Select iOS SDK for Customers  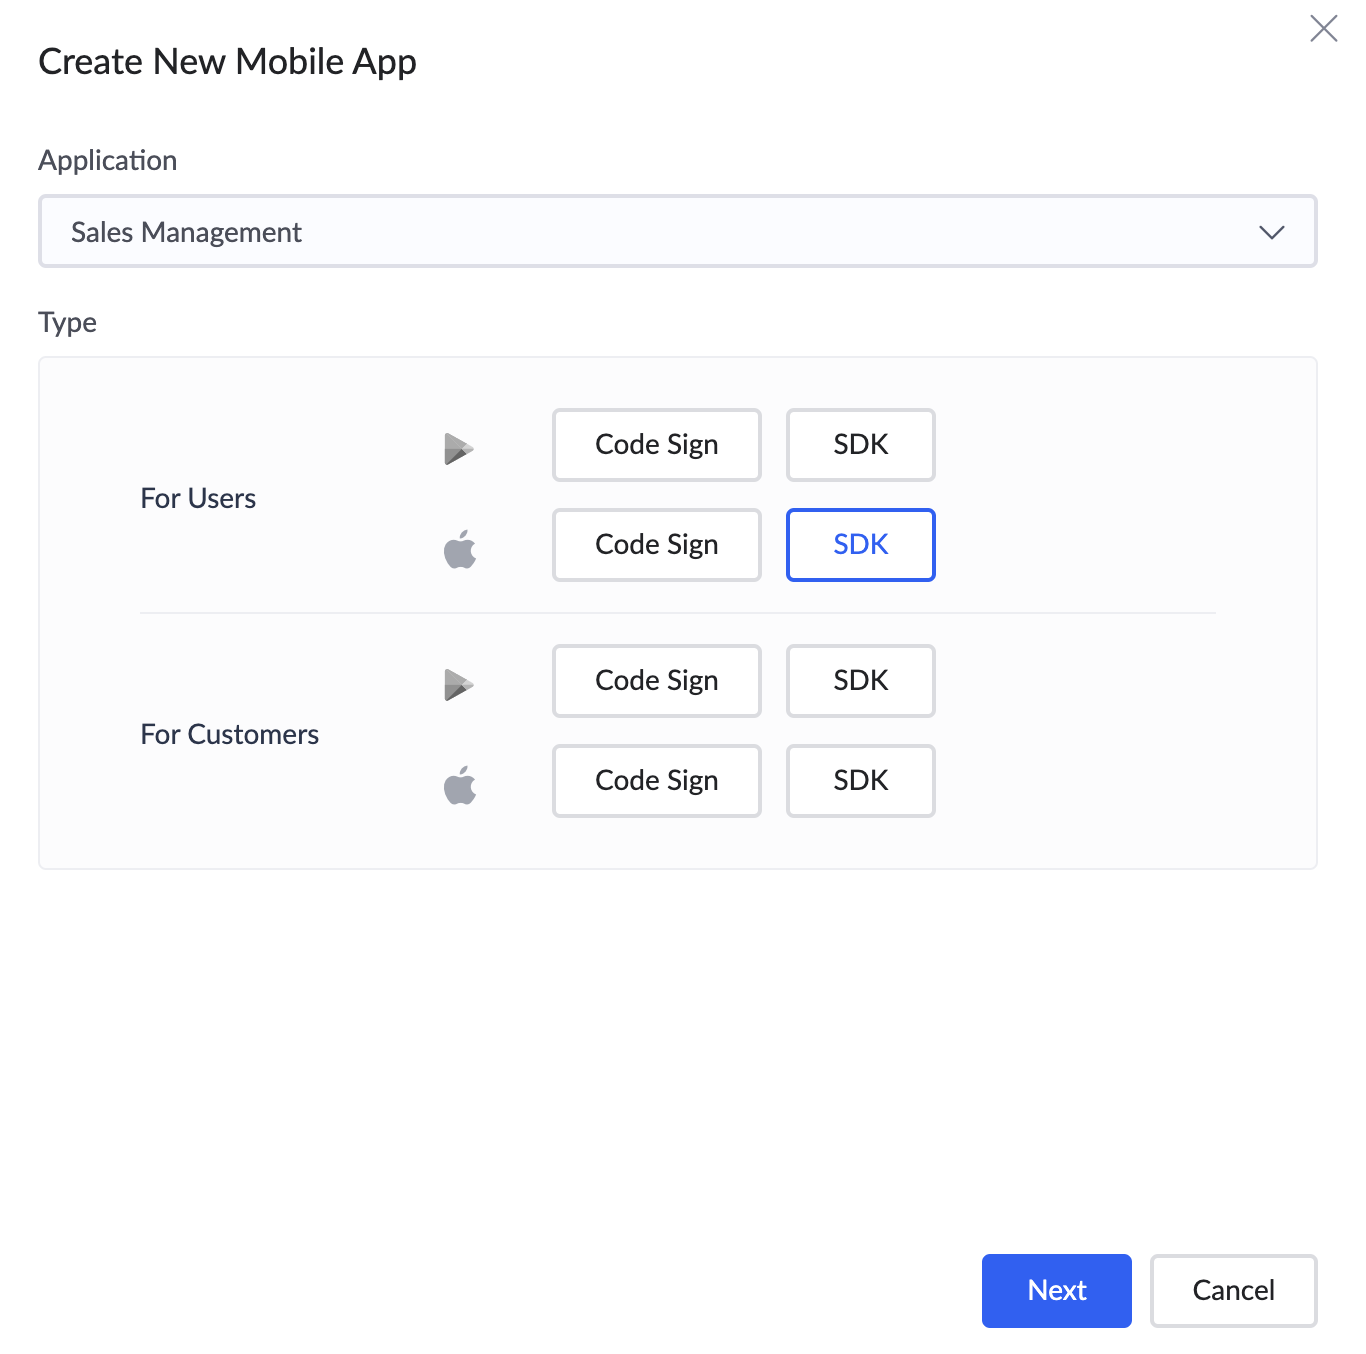(860, 781)
